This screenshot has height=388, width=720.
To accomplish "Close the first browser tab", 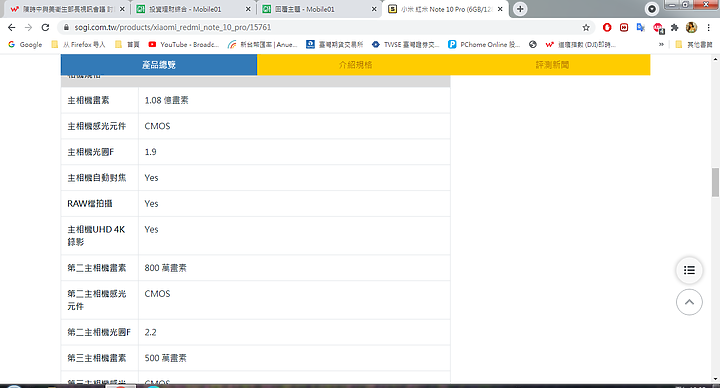I will [122, 9].
